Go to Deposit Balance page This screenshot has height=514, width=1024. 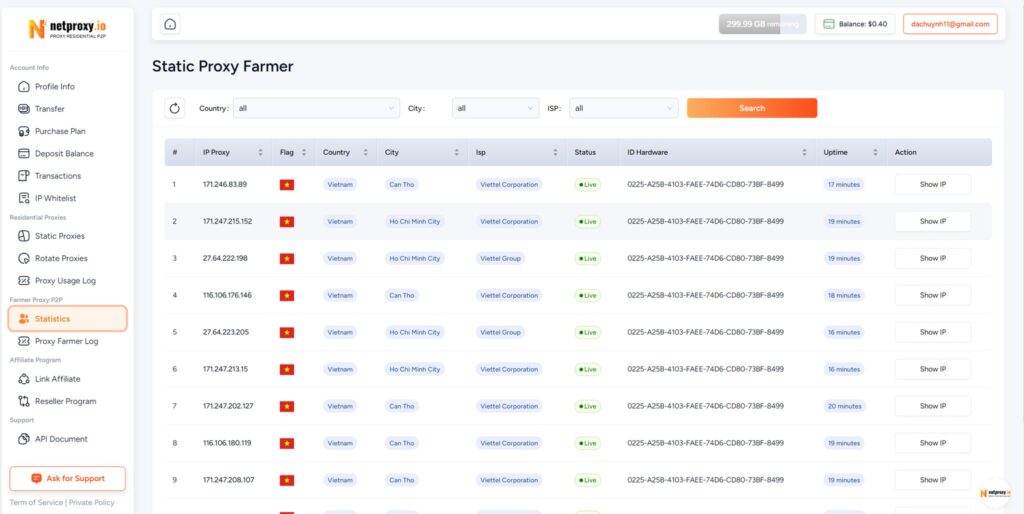tap(64, 153)
